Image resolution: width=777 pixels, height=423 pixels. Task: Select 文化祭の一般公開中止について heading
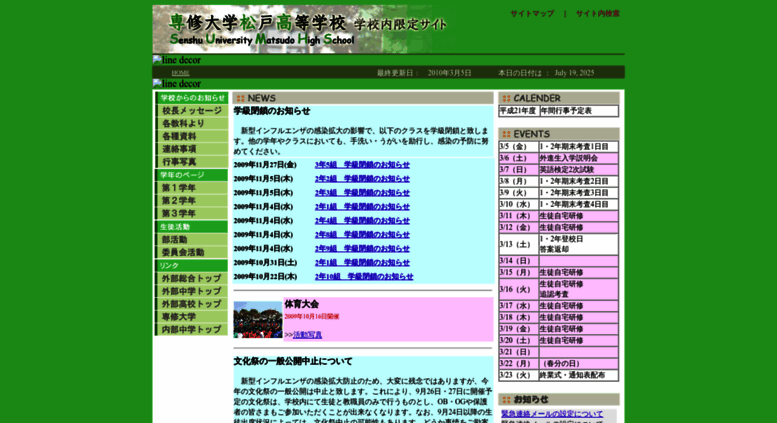(293, 362)
